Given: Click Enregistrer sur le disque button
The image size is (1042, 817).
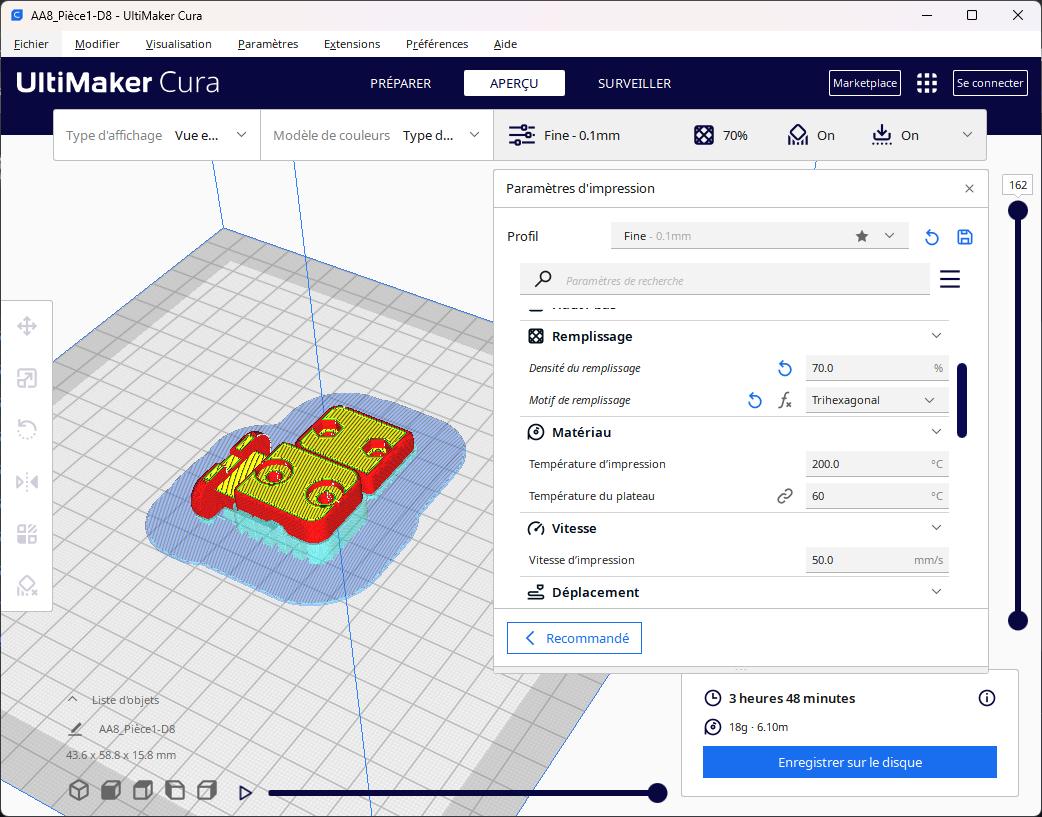Looking at the screenshot, I should coord(849,762).
